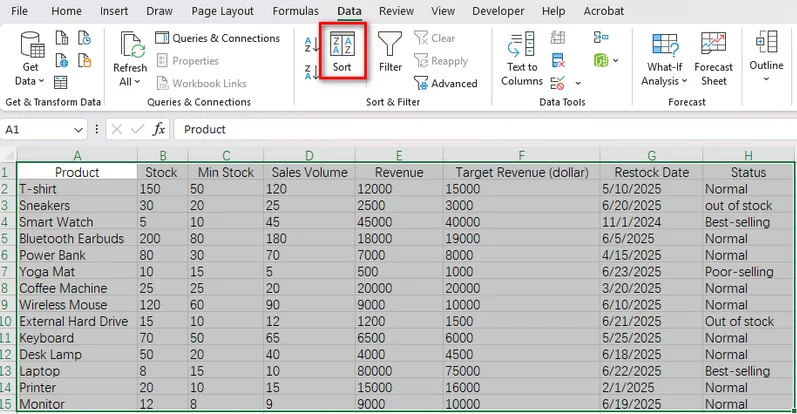797x414 pixels.
Task: Click the formula bar options dots
Action: point(97,130)
